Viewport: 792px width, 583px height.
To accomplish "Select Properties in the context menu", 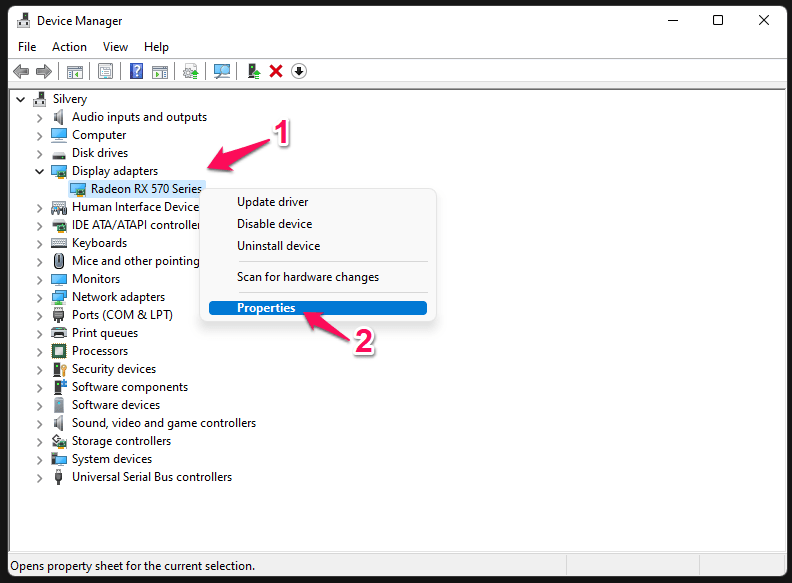I will [318, 308].
